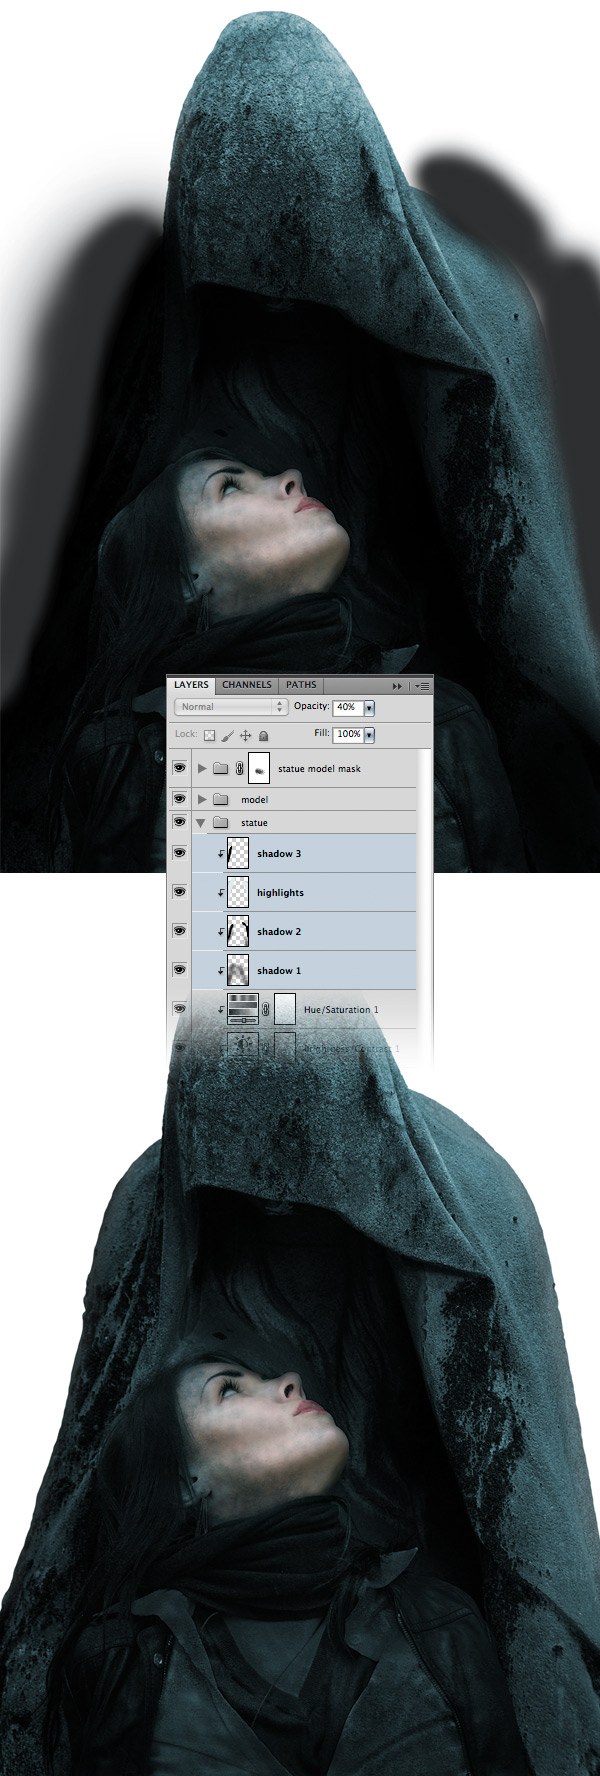This screenshot has width=600, height=1776.
Task: Click the clipping arrow icon on shadow 3
Action: point(222,854)
